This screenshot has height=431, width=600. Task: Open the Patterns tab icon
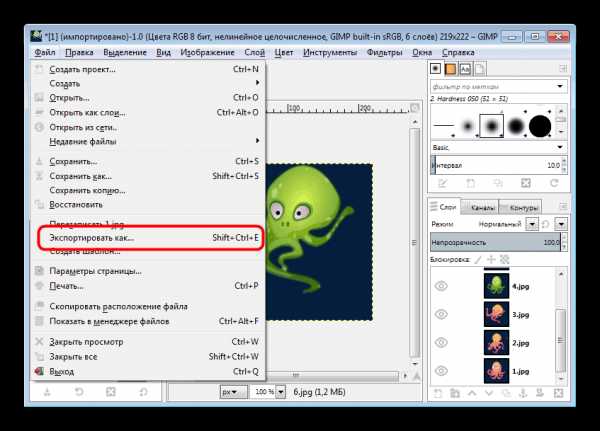[450, 69]
